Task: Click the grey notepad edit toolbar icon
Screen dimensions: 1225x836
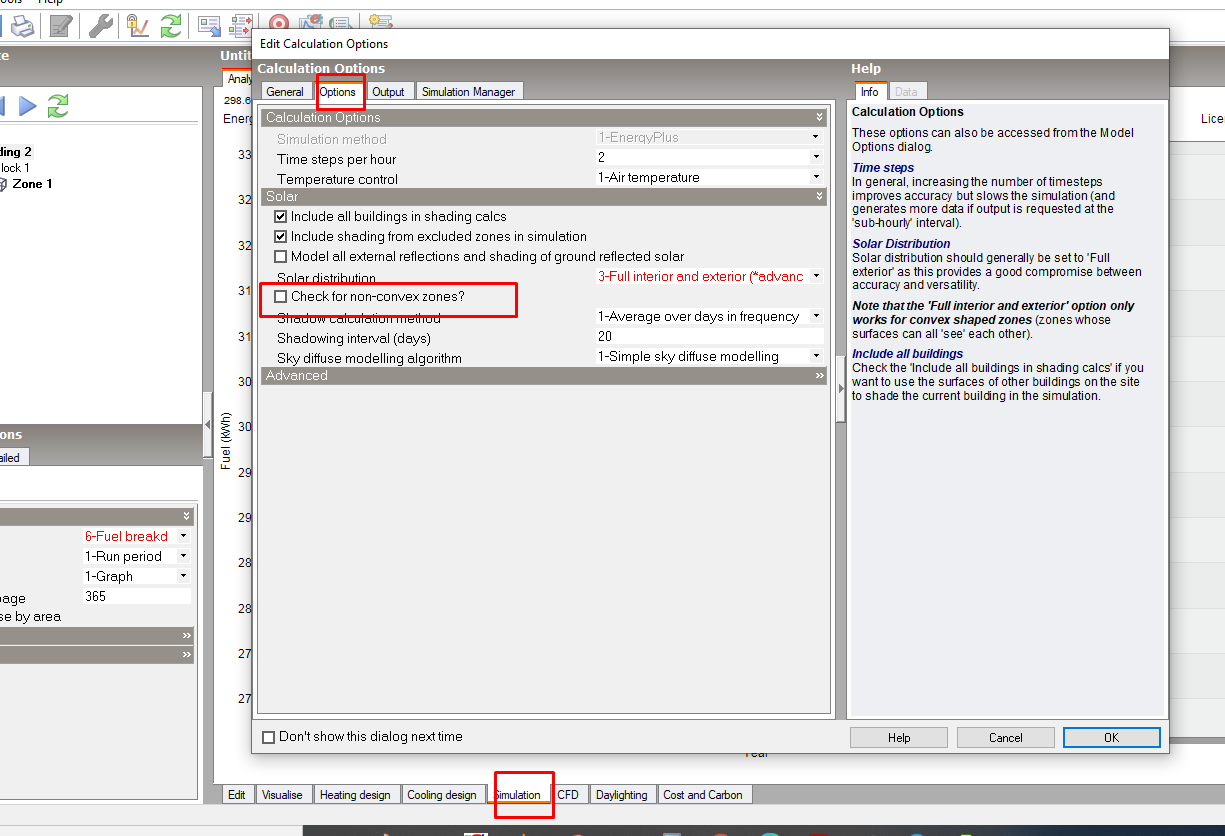Action: pos(60,26)
